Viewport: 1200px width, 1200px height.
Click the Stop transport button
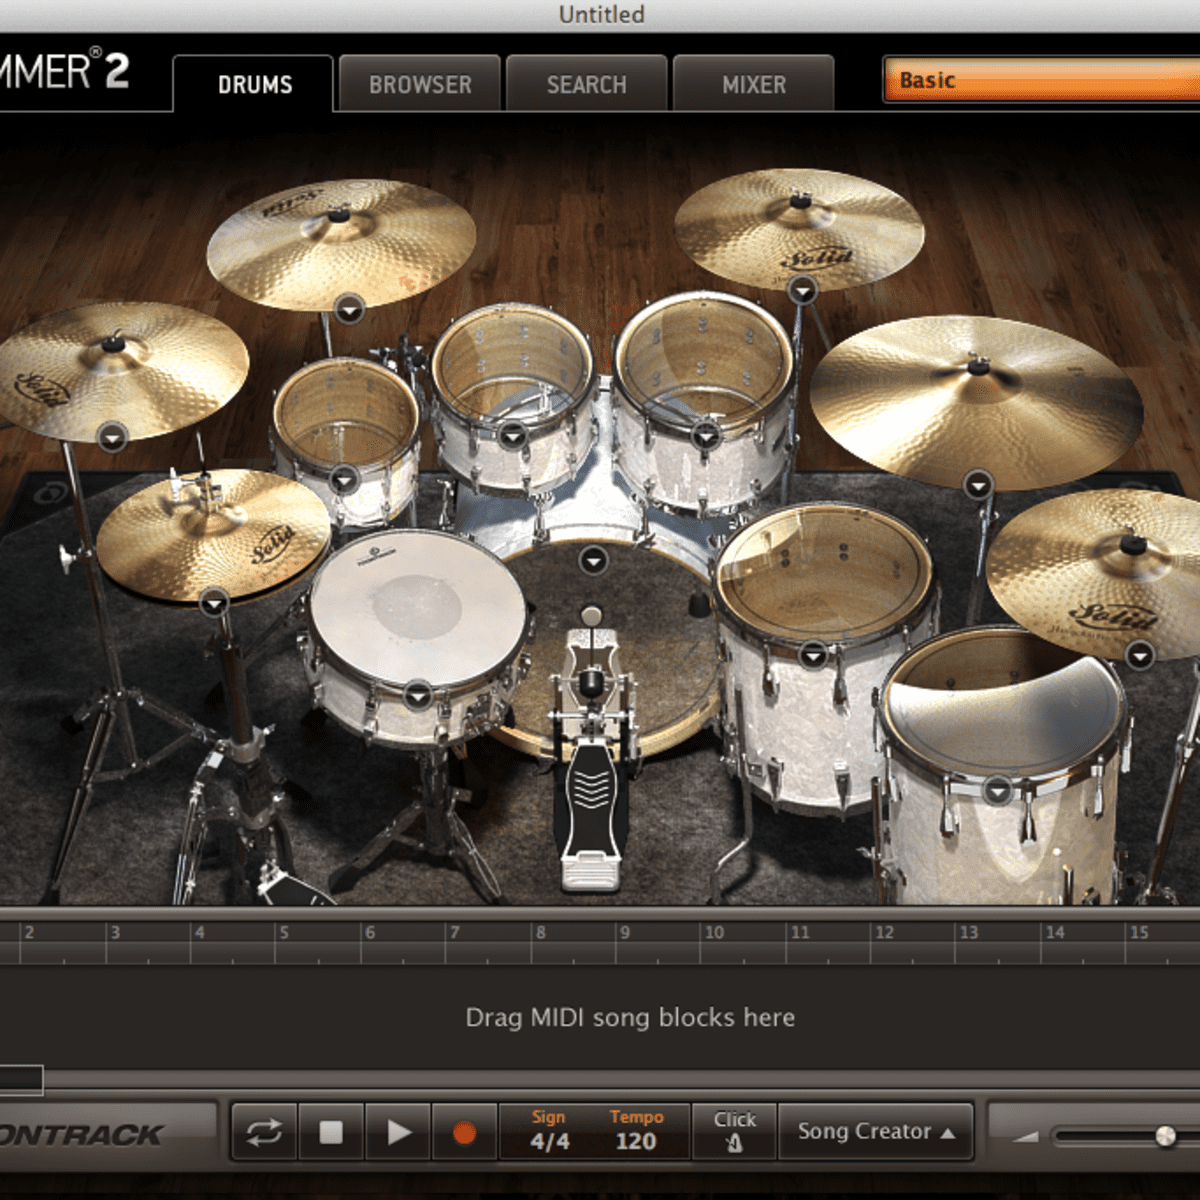tap(331, 1132)
